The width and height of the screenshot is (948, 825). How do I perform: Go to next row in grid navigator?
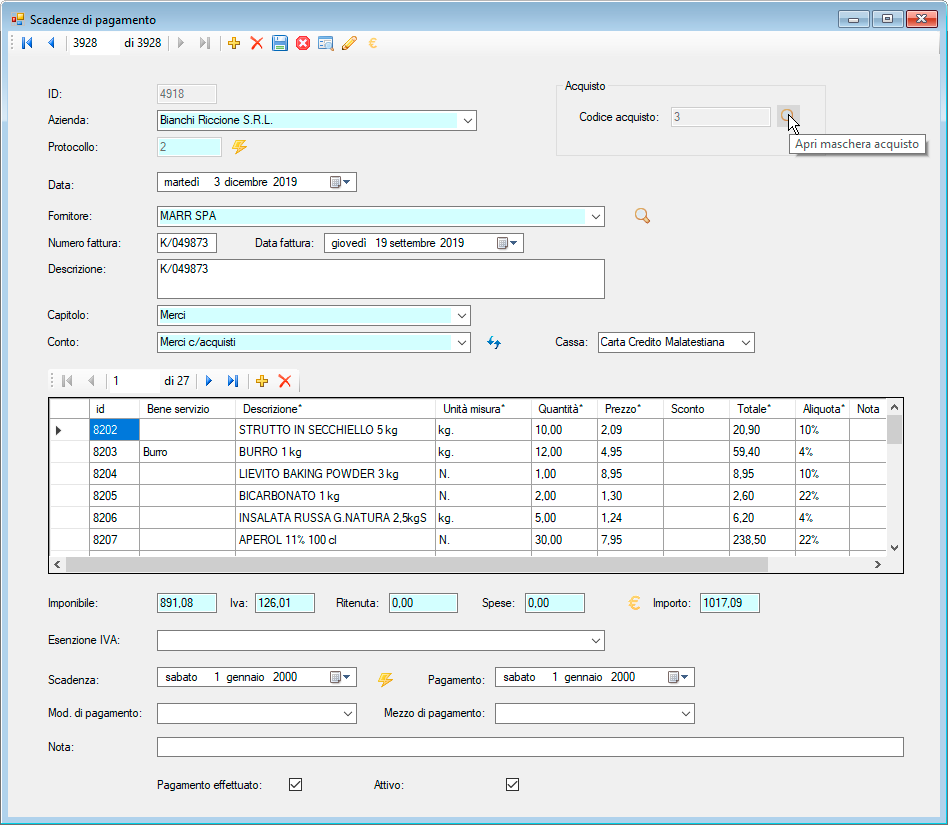[x=209, y=381]
